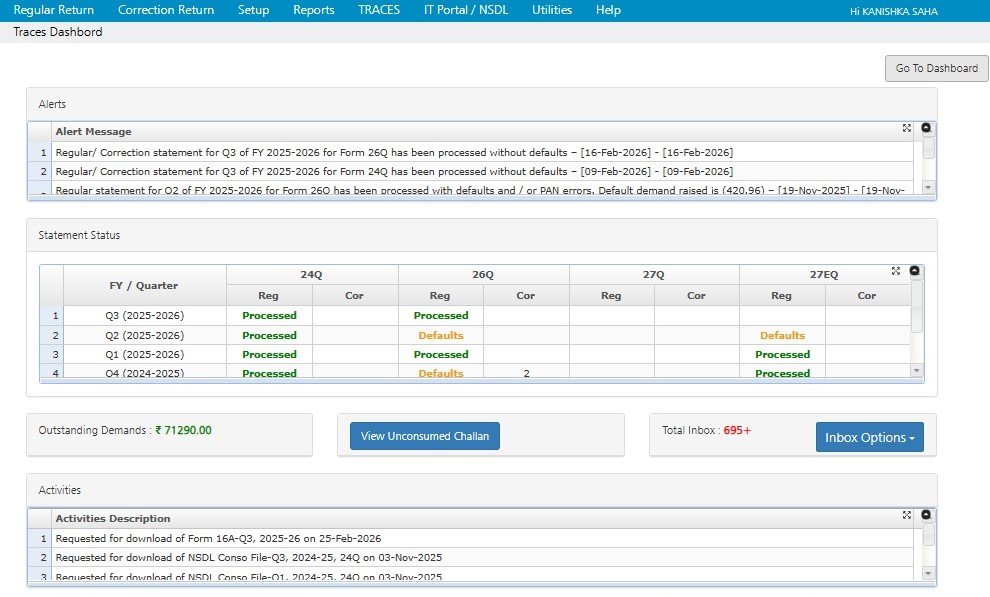The width and height of the screenshot is (990, 597).
Task: Open the Help menu
Action: (607, 10)
